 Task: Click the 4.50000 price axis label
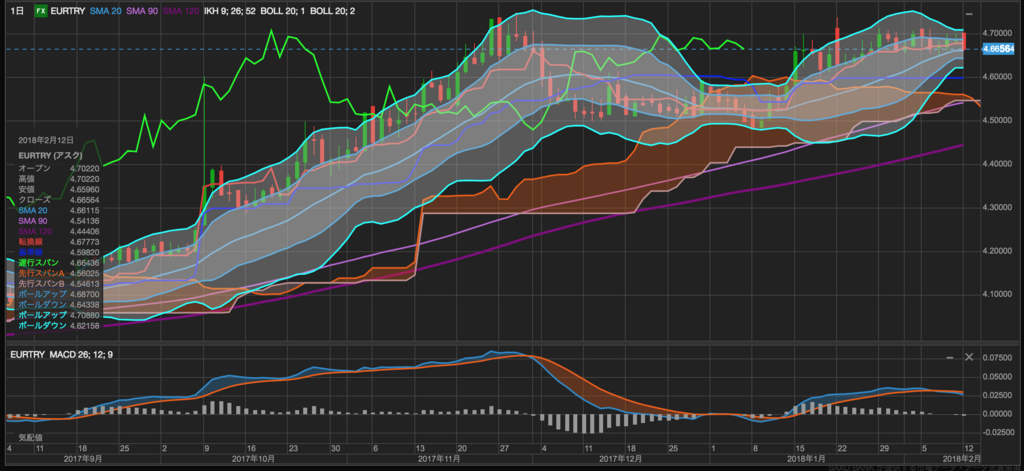point(999,120)
